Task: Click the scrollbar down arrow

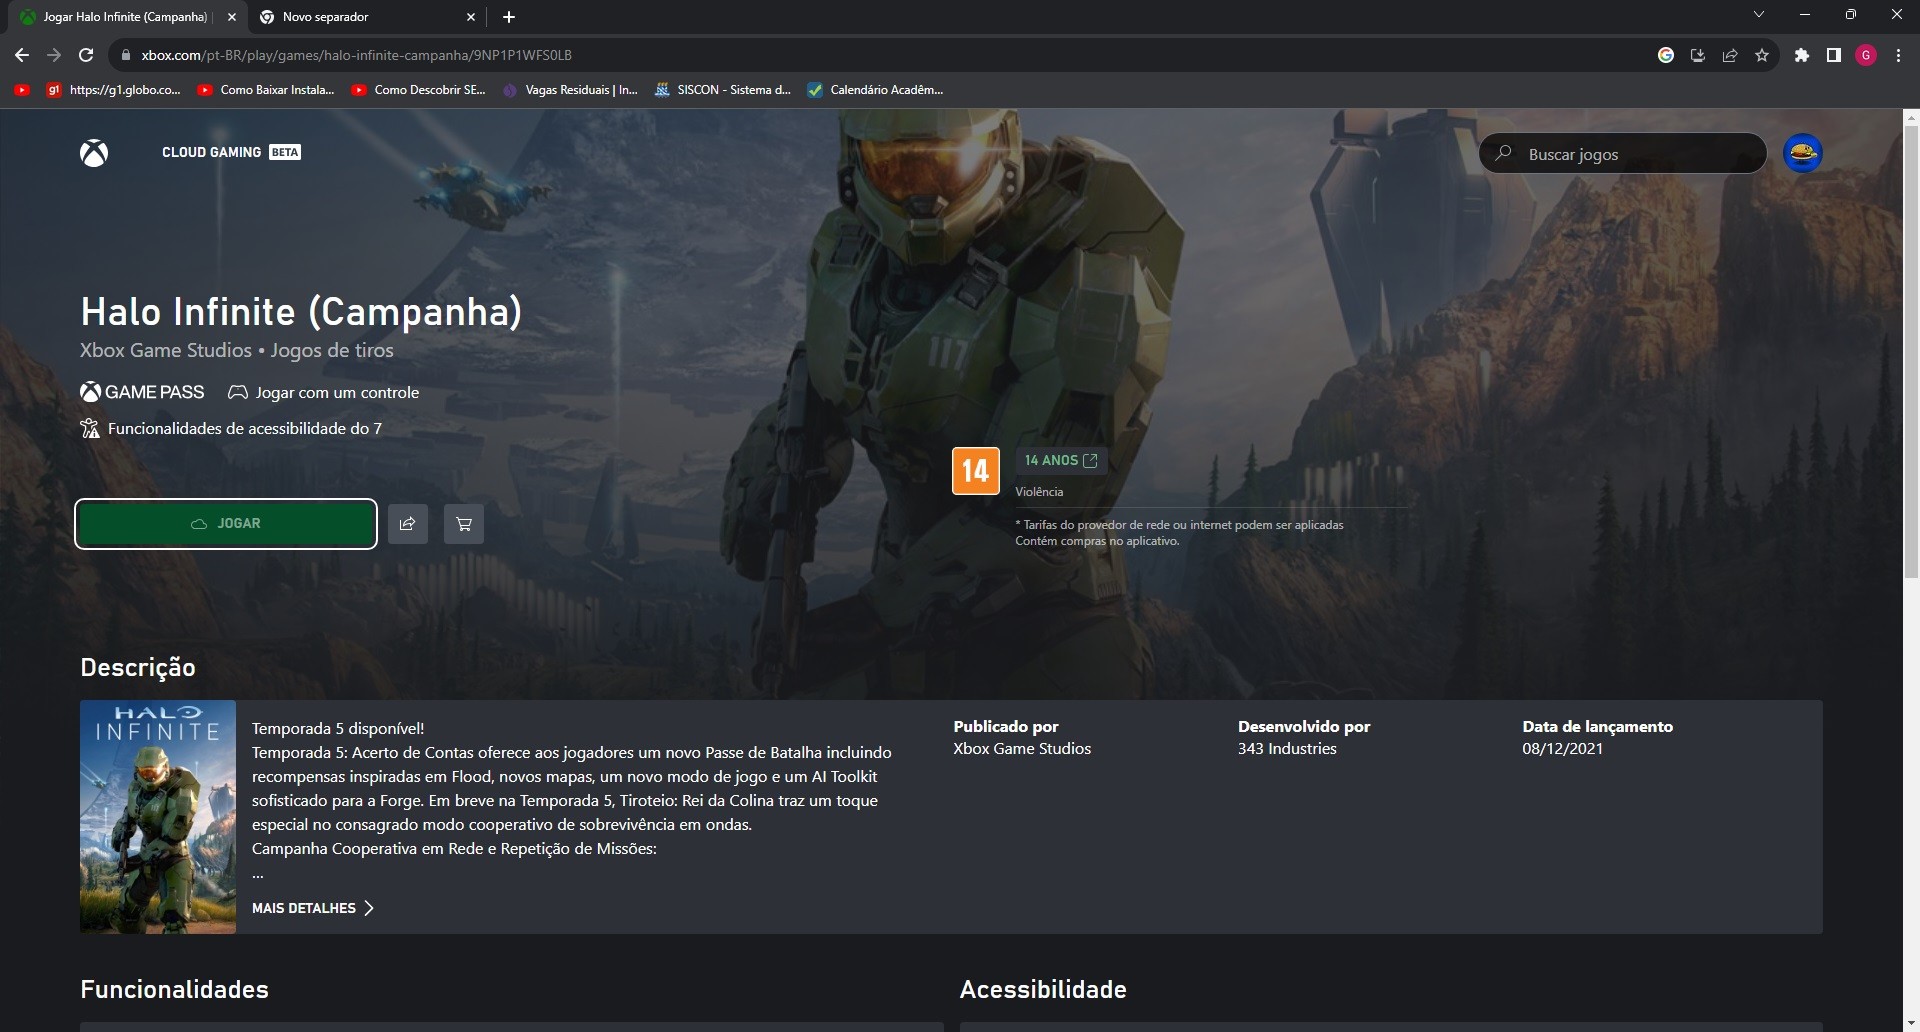Action: point(1911,1023)
